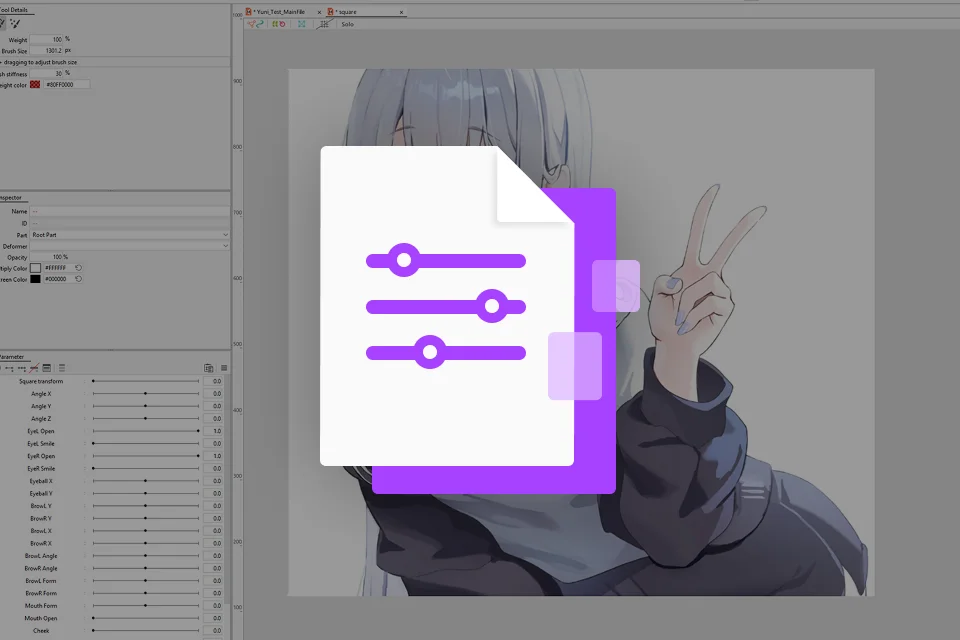
Task: Click the weight color hex field #80FF0000
Action: [66, 85]
